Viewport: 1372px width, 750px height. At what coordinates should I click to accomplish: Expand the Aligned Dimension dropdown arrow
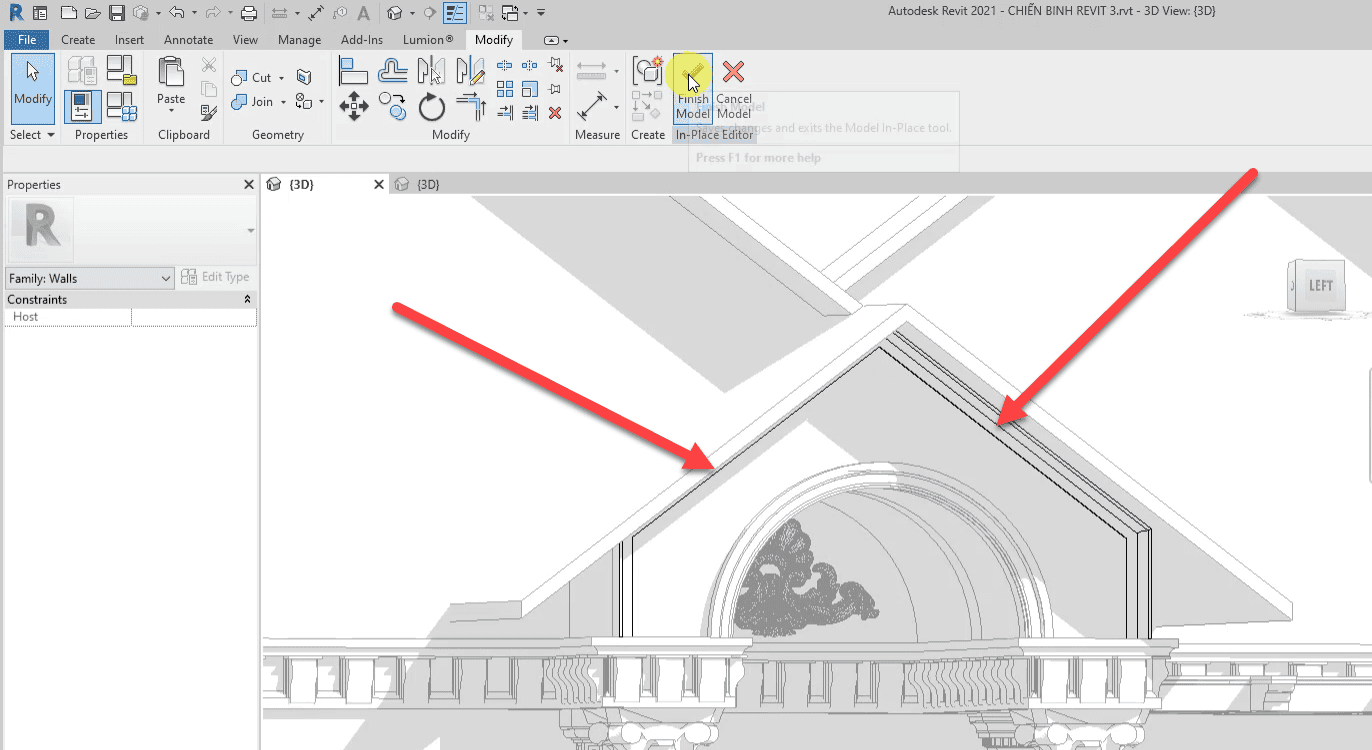(x=616, y=106)
